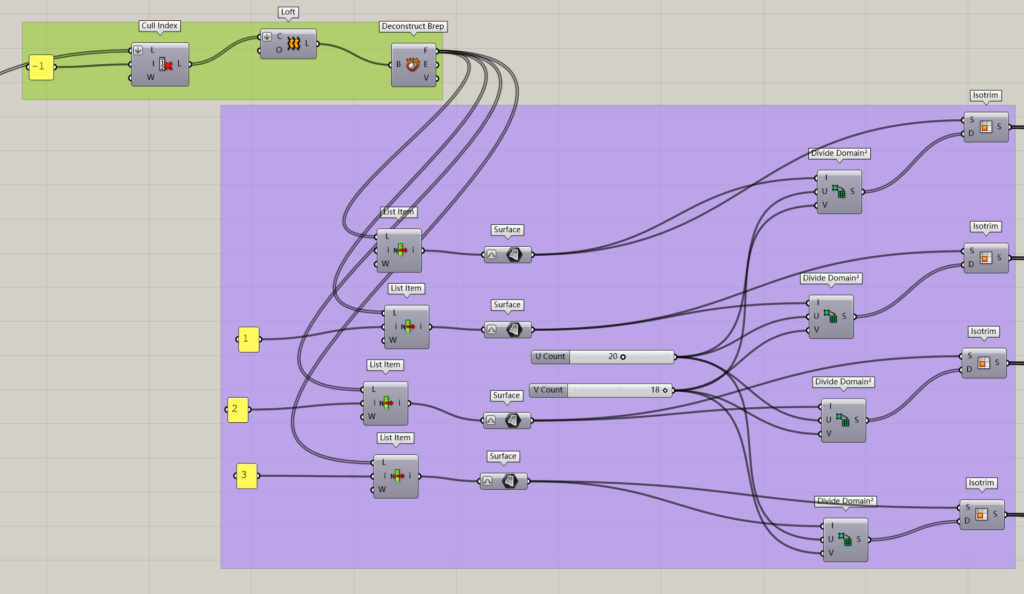The height and width of the screenshot is (594, 1024).
Task: Select the yellow panel containing 1
Action: pyautogui.click(x=246, y=339)
